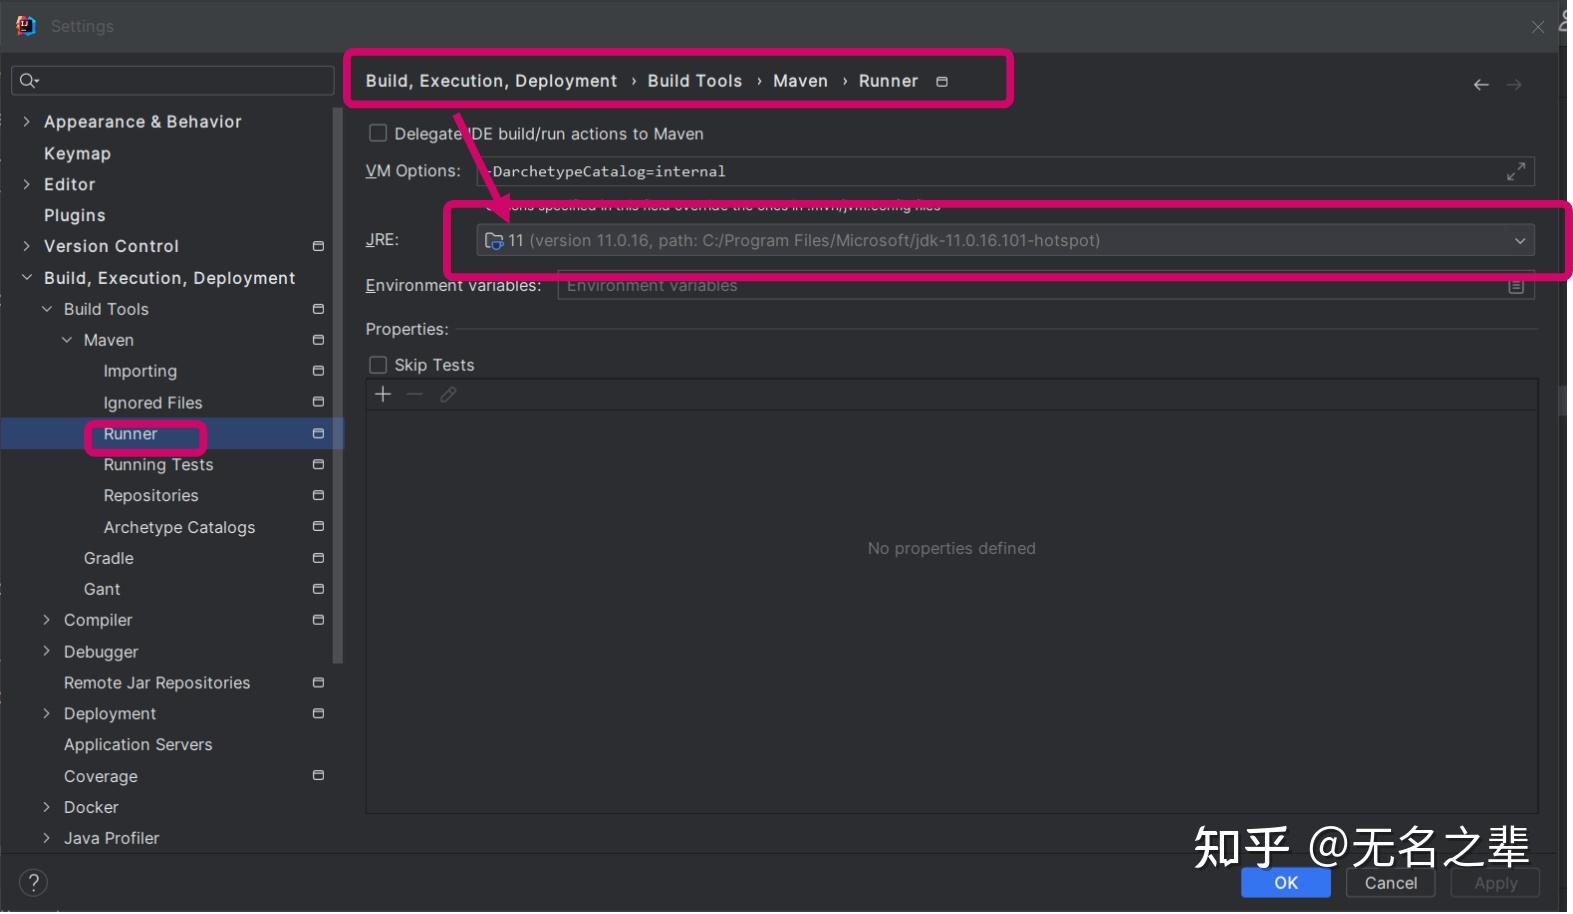Click project-scope icon beside Gant

318,590
